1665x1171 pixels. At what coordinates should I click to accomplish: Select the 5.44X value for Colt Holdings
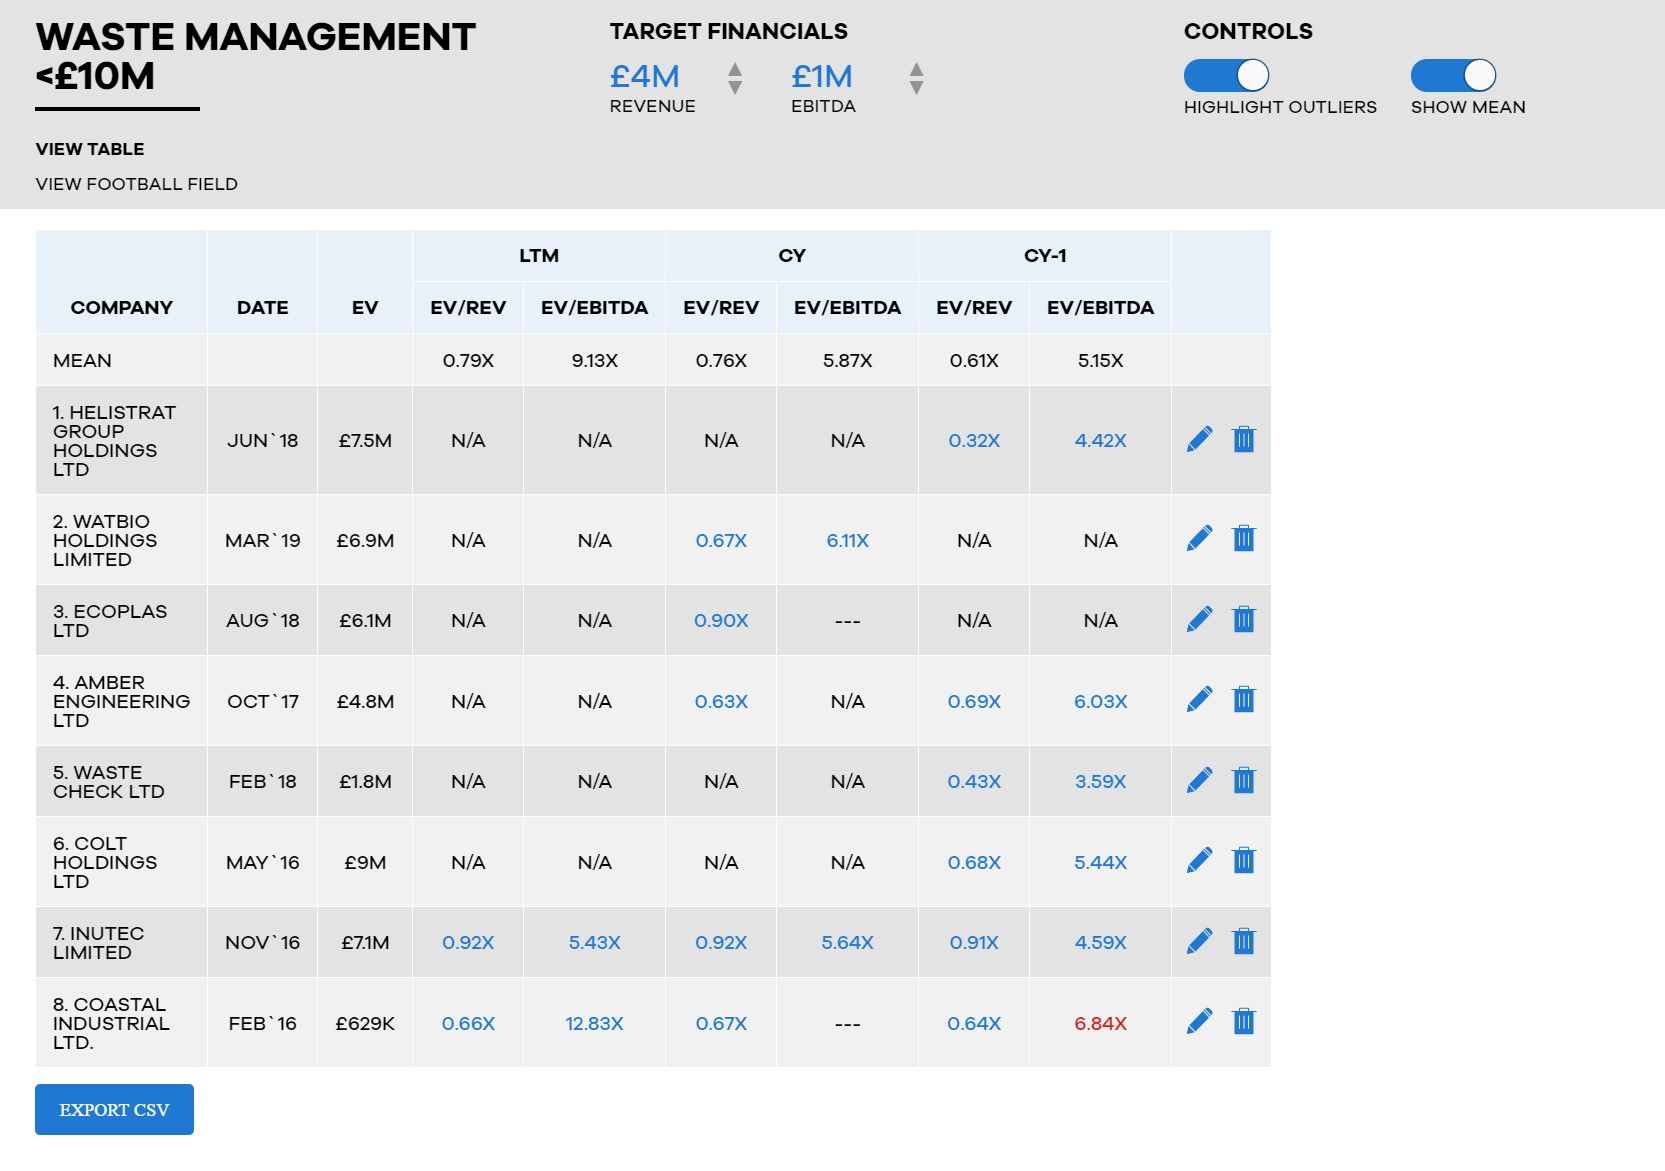click(1101, 862)
